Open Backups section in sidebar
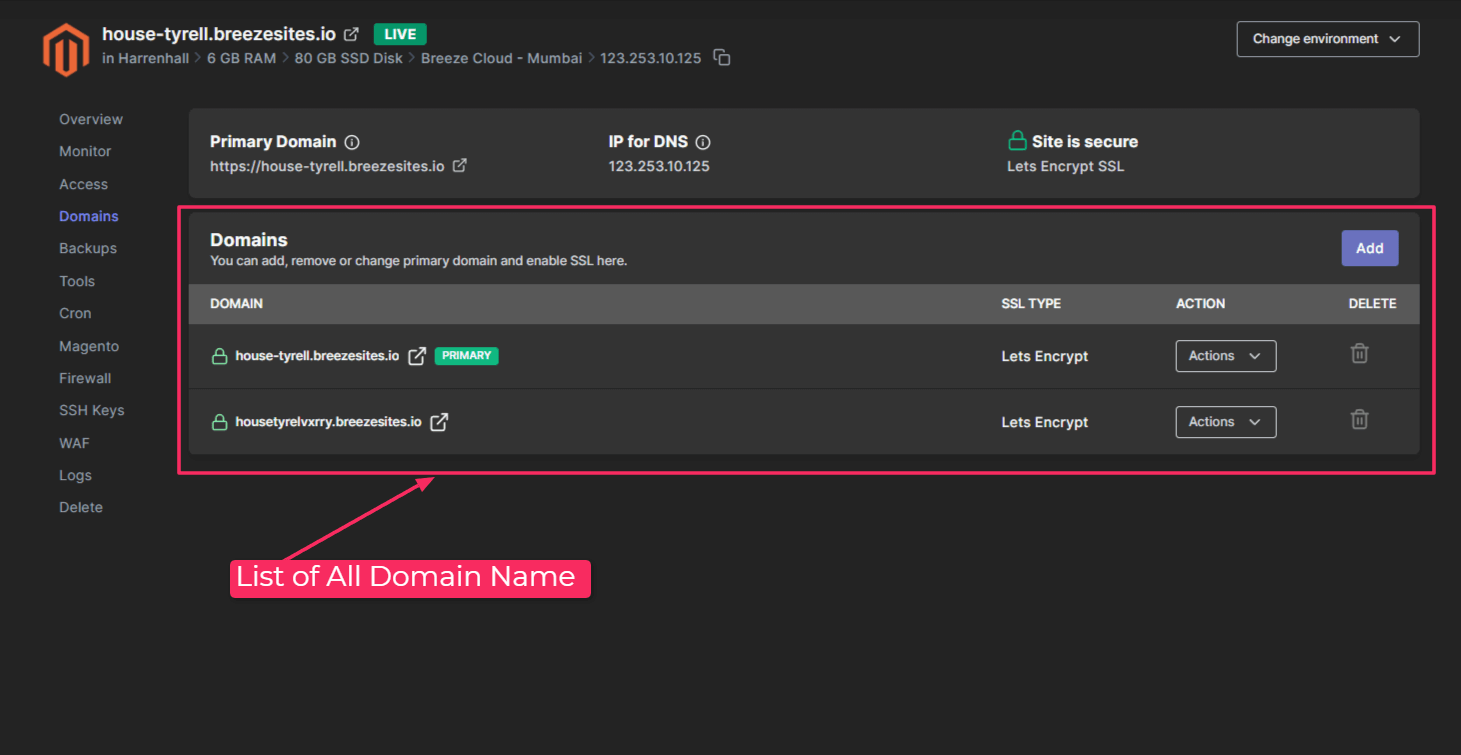This screenshot has width=1461, height=755. point(88,248)
